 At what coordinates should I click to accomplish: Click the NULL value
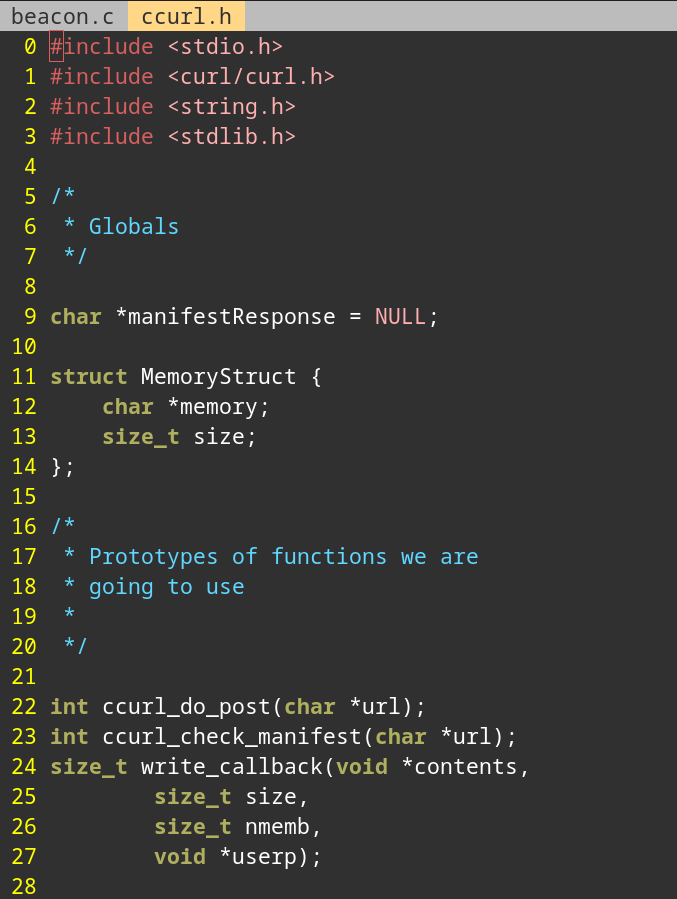tap(400, 317)
